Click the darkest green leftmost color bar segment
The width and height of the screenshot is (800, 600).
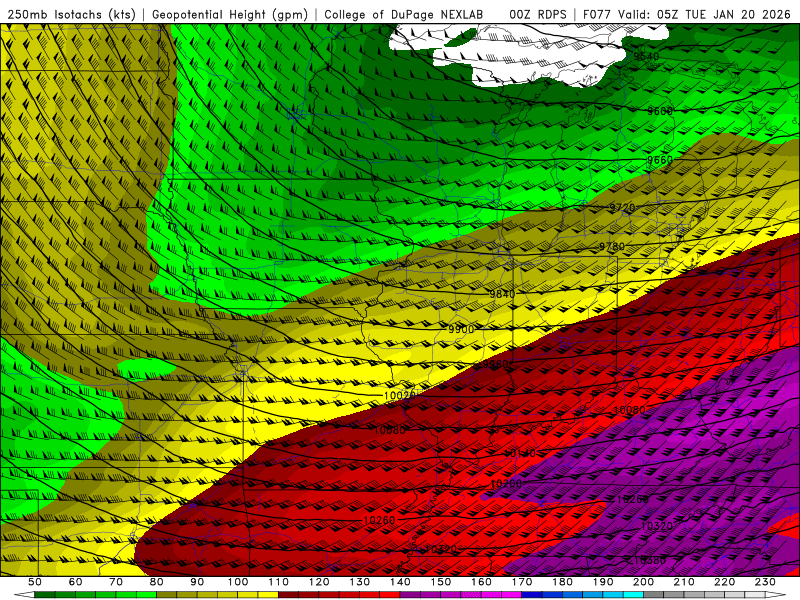45,595
